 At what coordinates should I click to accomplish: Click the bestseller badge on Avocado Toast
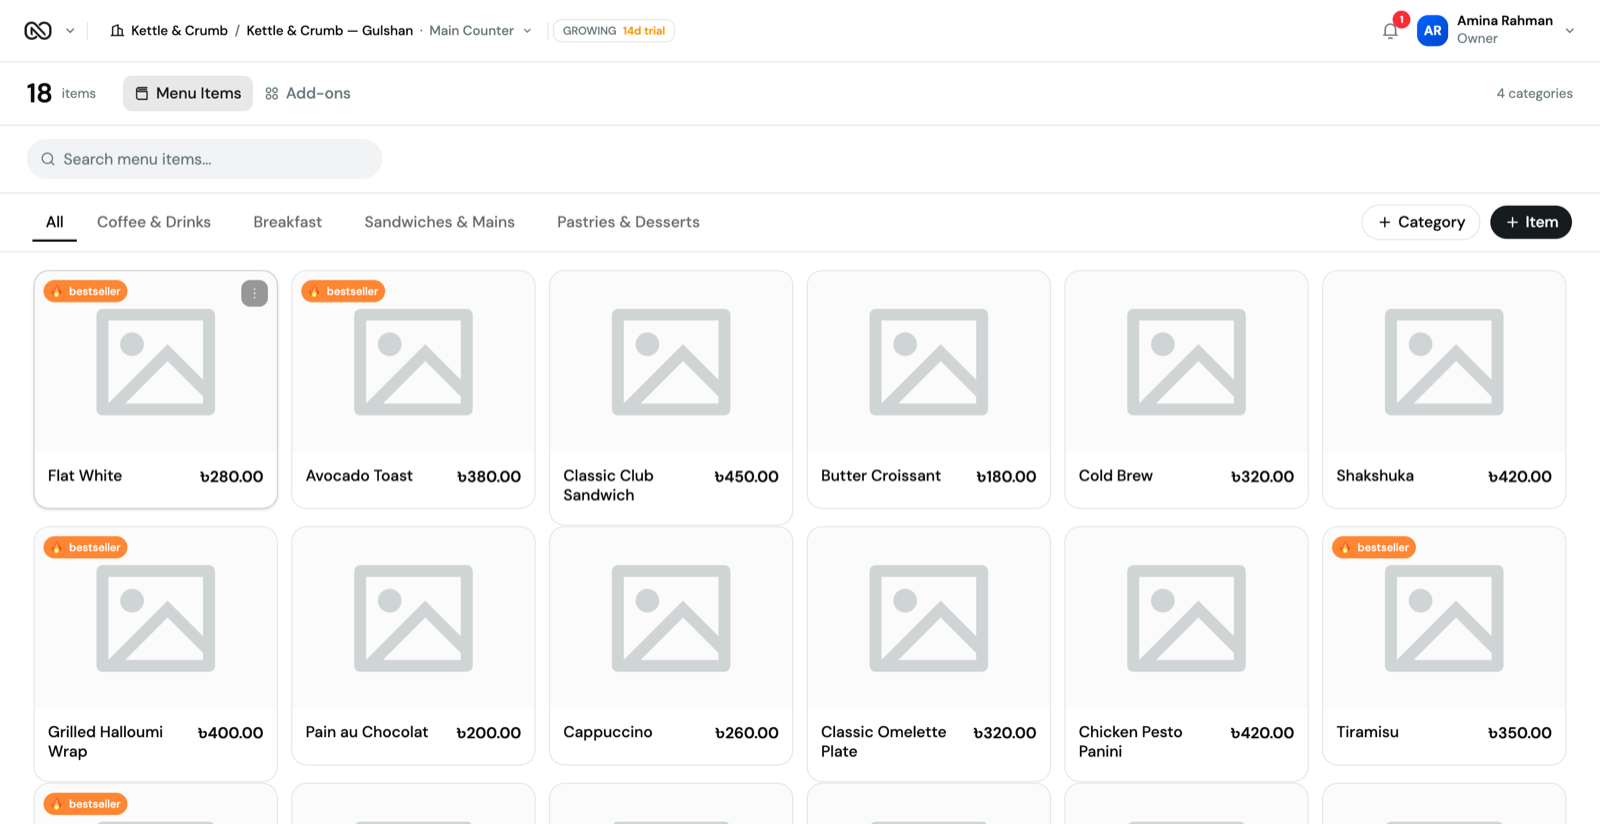(x=343, y=291)
